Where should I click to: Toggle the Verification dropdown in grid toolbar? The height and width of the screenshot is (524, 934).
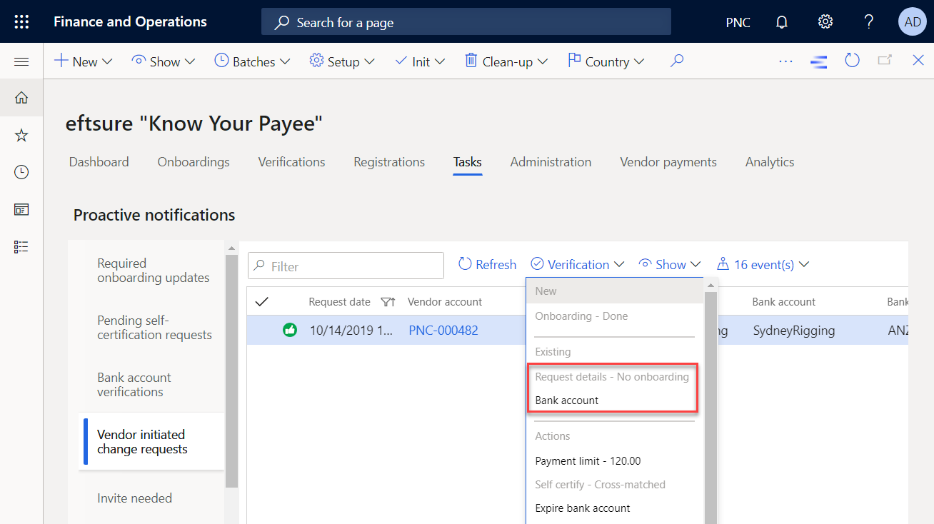click(577, 264)
